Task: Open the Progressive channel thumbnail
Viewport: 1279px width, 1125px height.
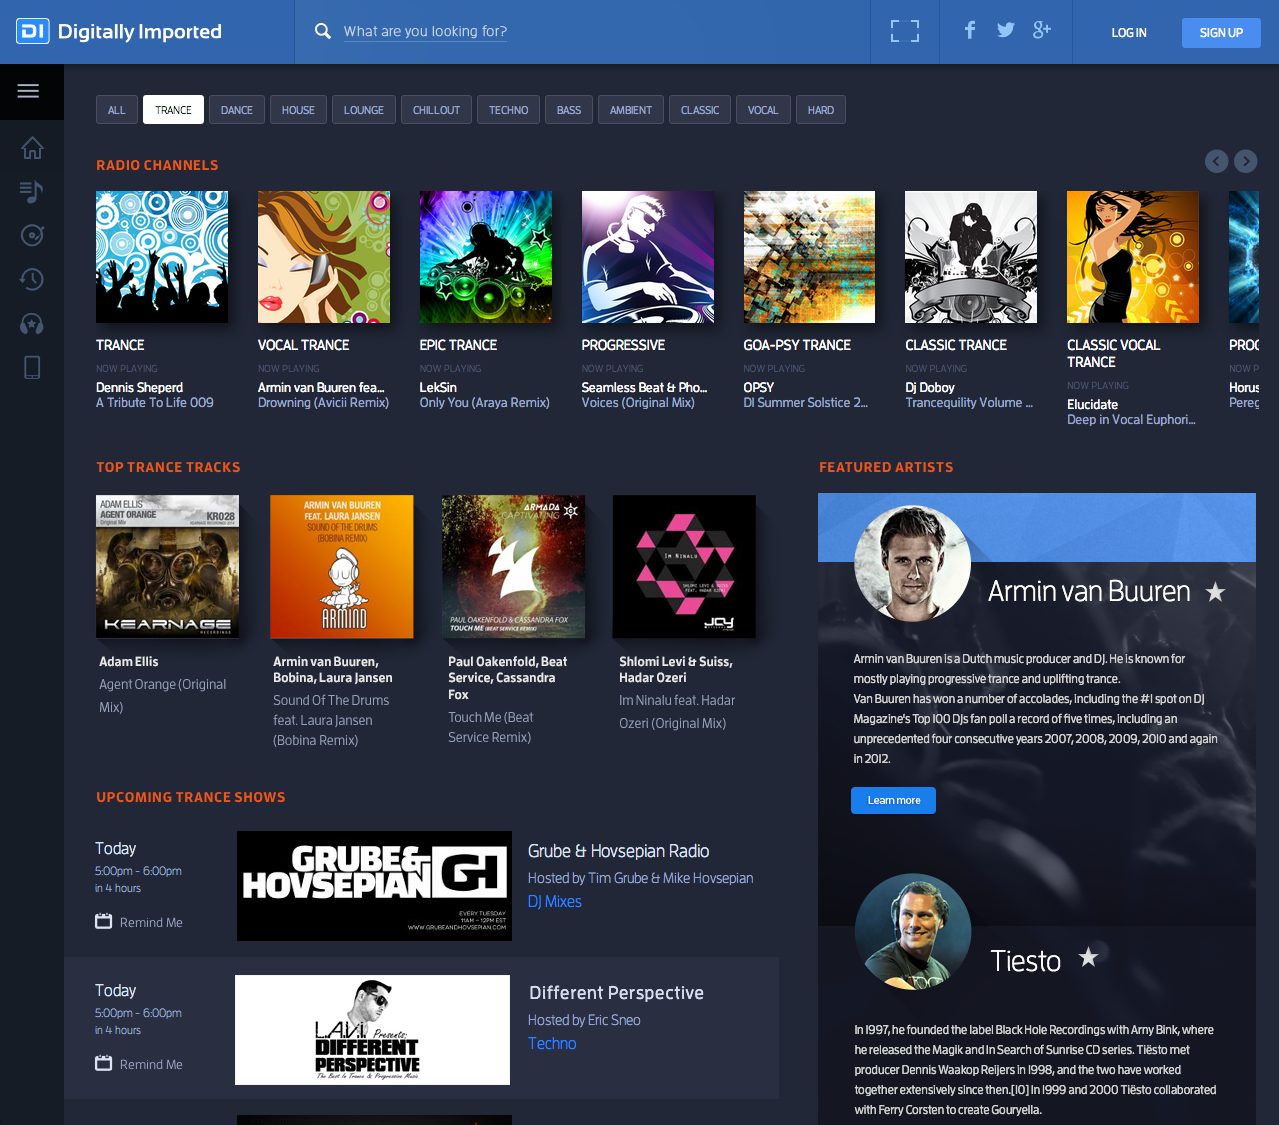Action: 648,257
